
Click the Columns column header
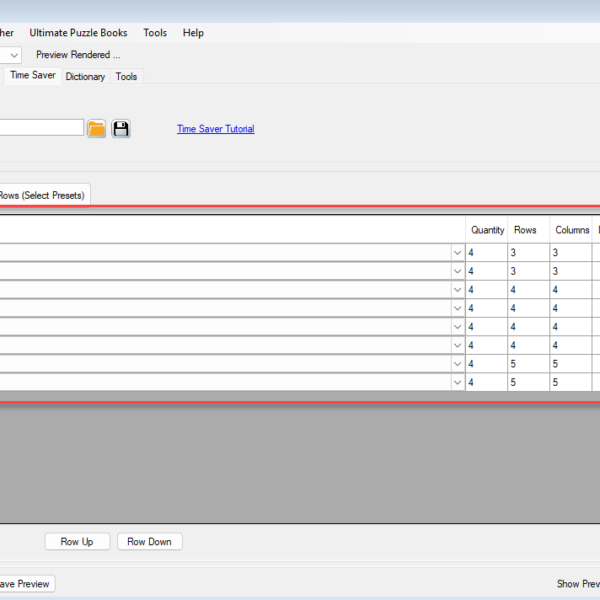click(572, 230)
